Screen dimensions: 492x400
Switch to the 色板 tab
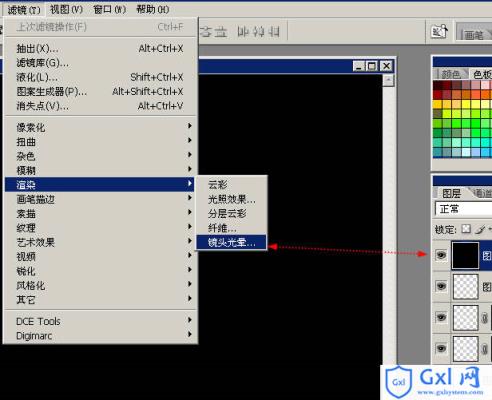[482, 74]
